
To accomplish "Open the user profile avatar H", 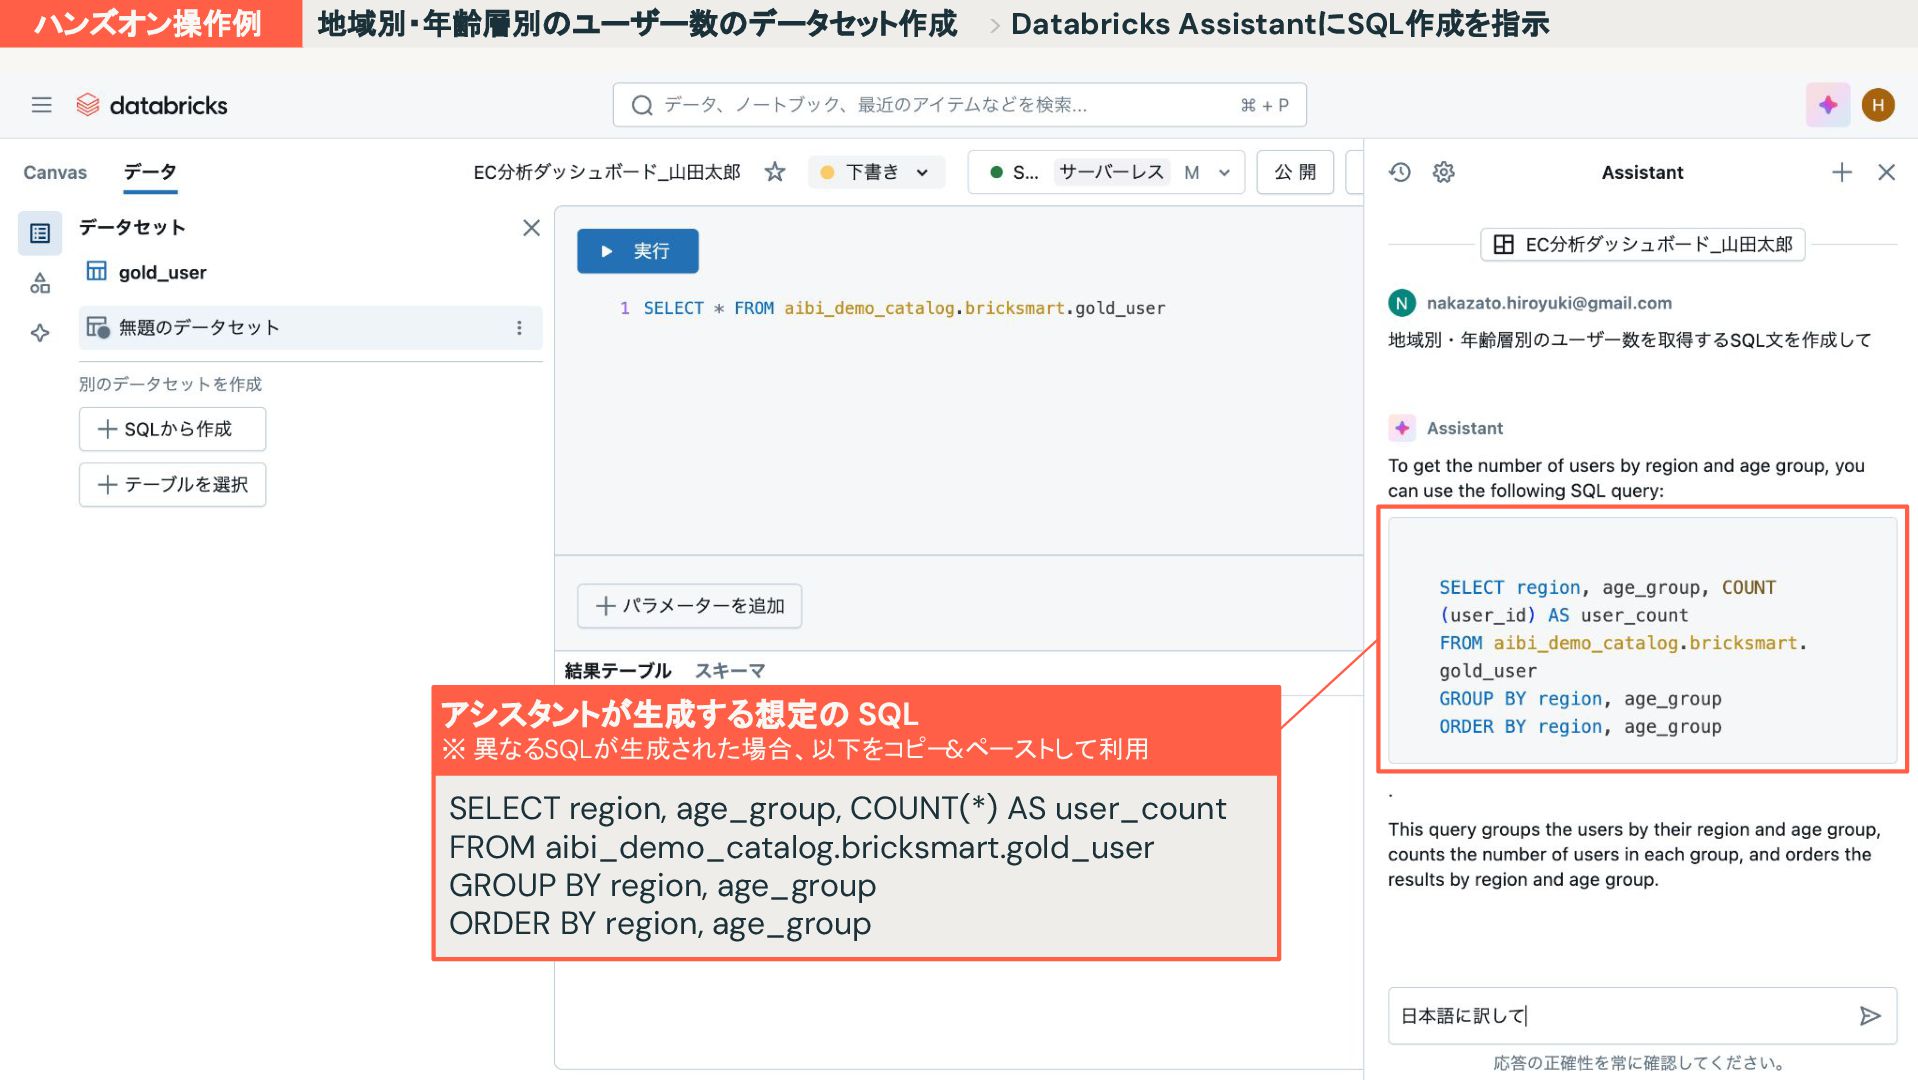I will tap(1878, 105).
